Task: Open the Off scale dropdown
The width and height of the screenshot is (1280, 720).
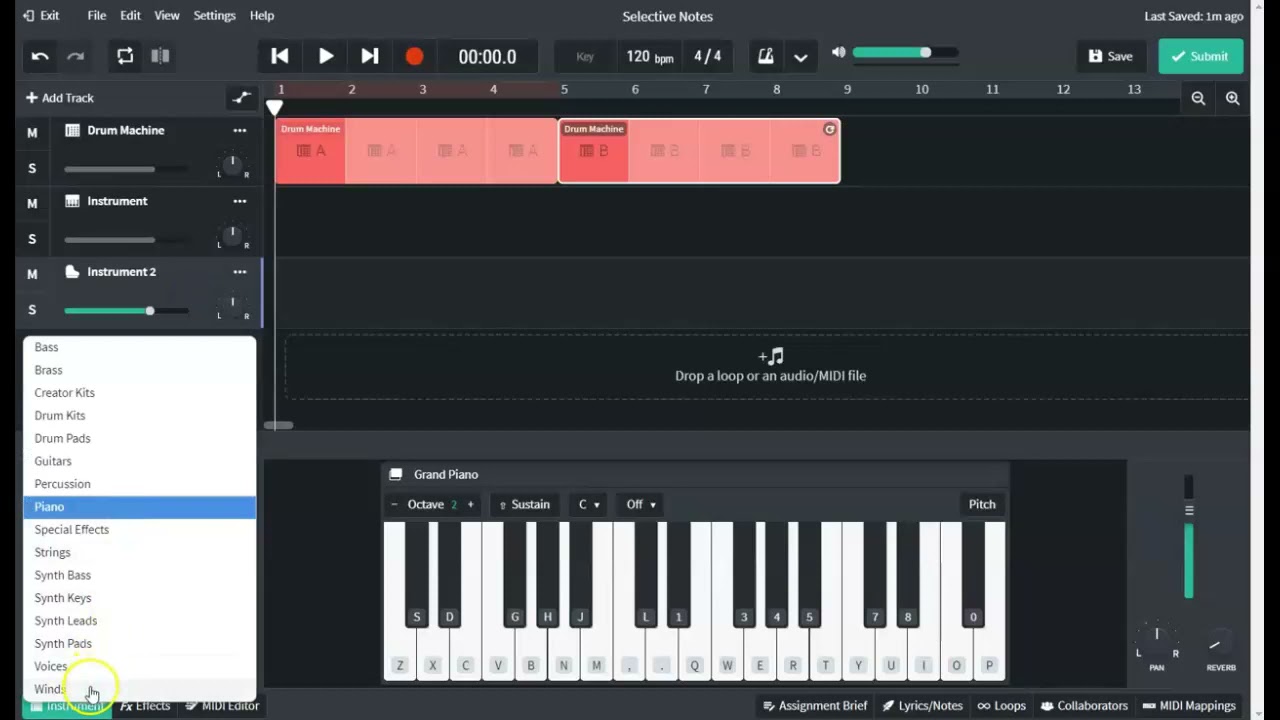Action: pyautogui.click(x=641, y=505)
